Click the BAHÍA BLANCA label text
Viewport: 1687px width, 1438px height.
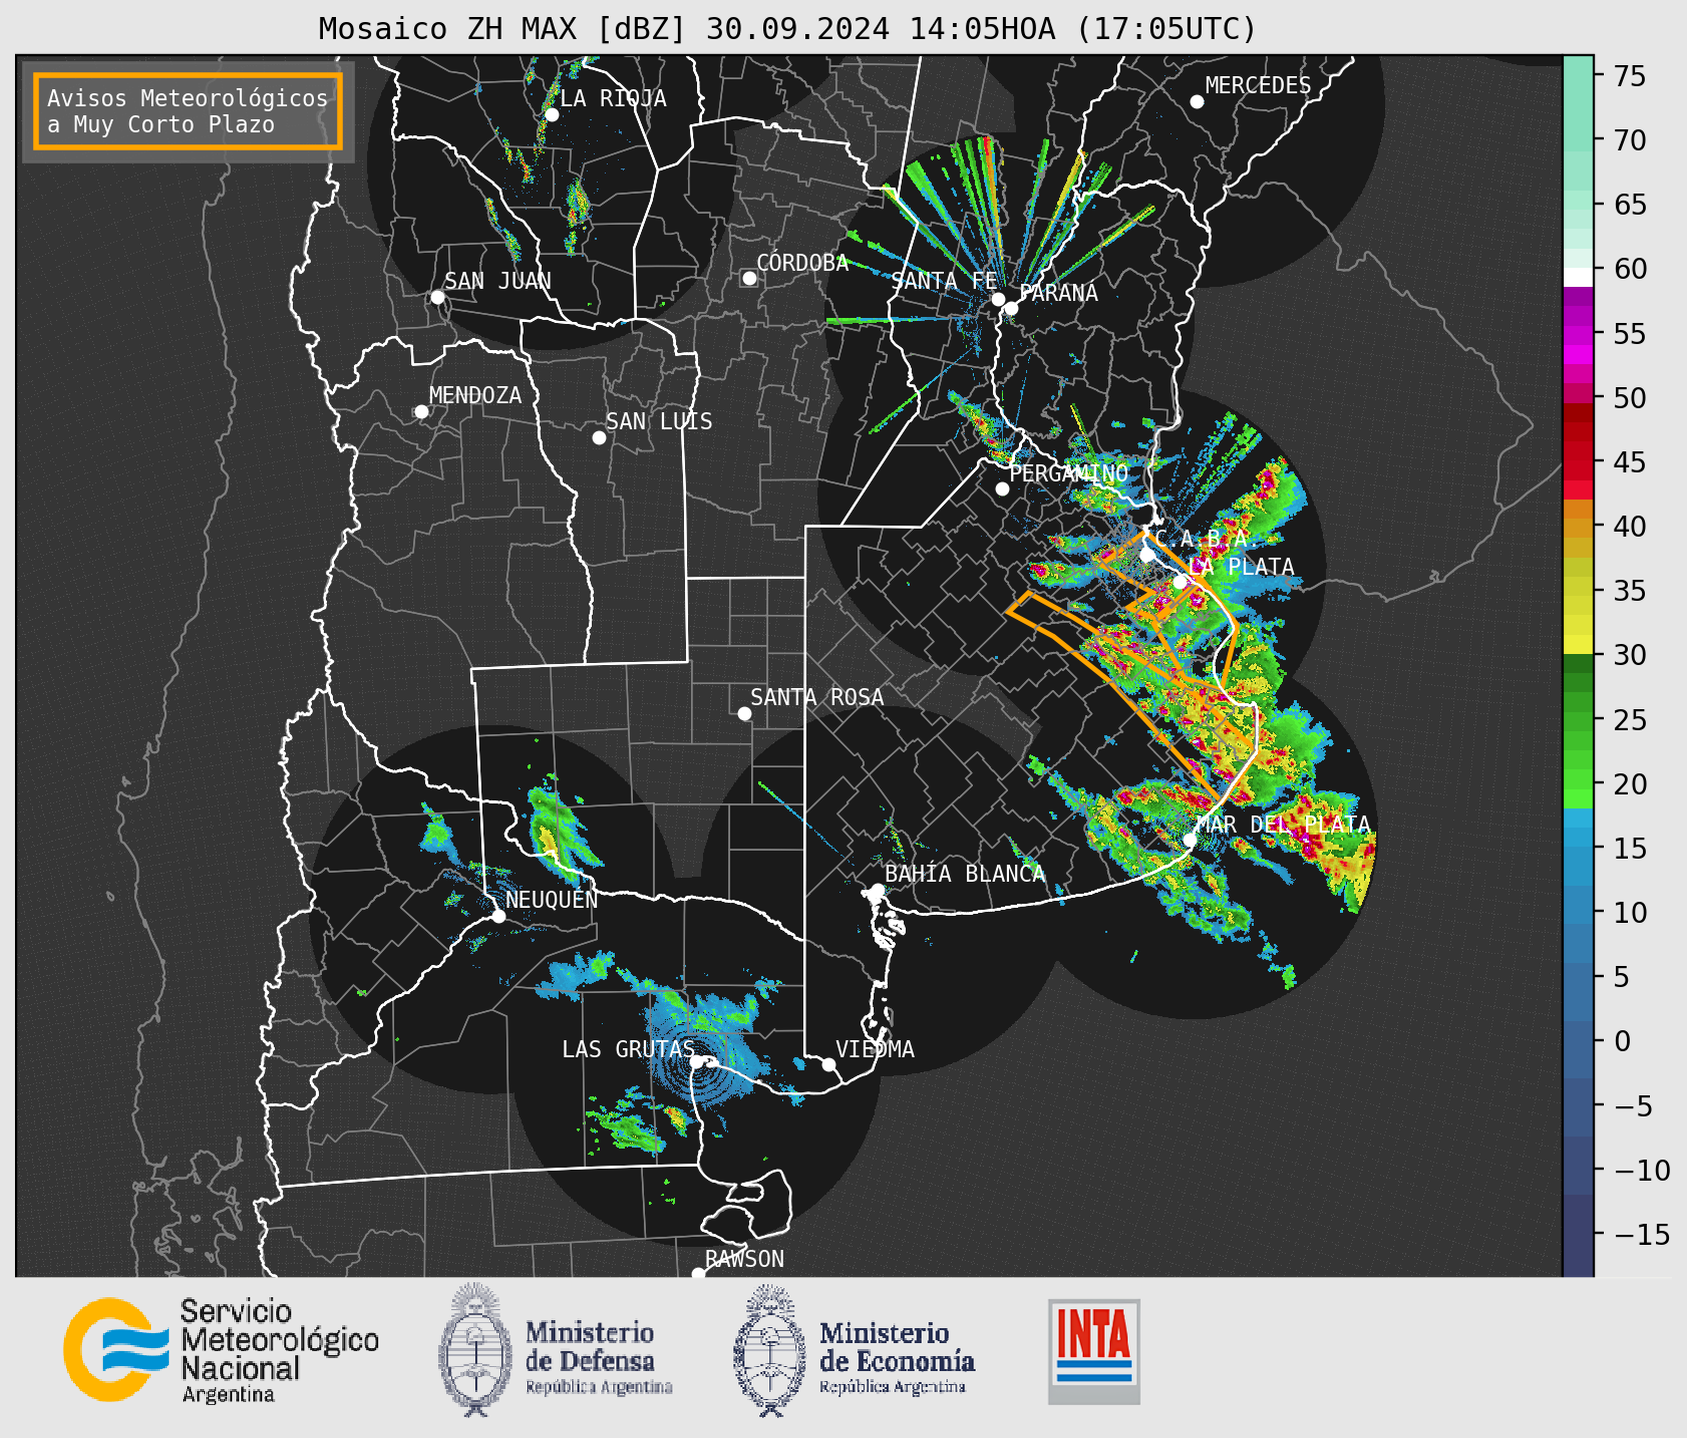(x=965, y=874)
